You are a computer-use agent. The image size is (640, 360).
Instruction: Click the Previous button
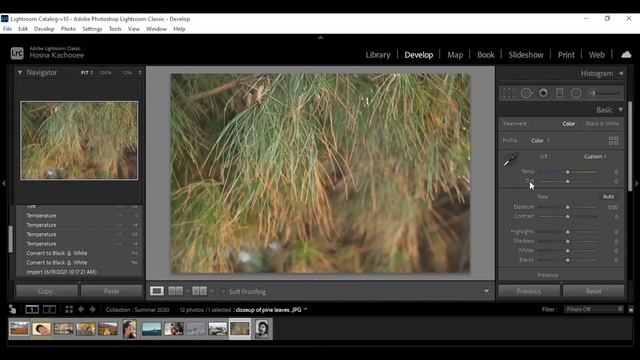529,291
